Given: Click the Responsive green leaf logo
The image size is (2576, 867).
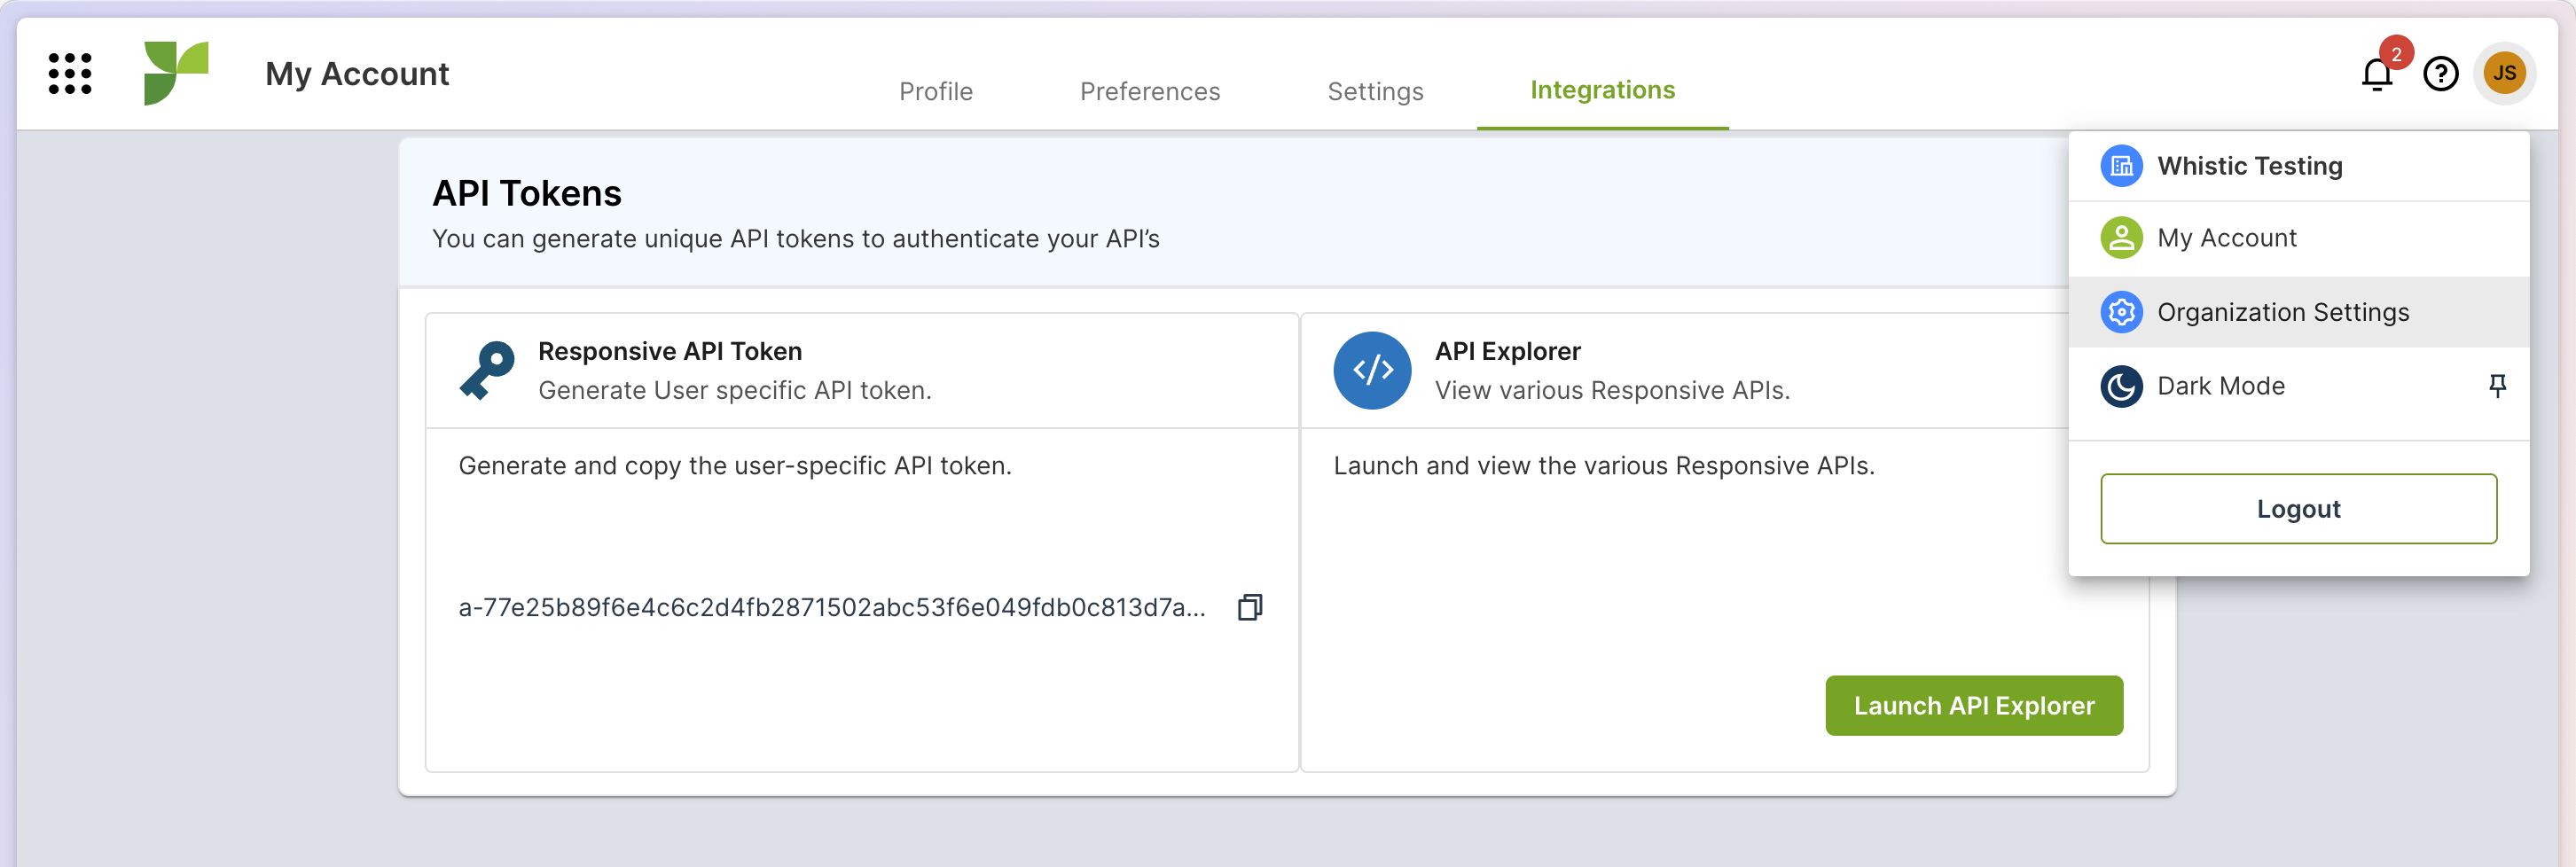Looking at the screenshot, I should (176, 73).
